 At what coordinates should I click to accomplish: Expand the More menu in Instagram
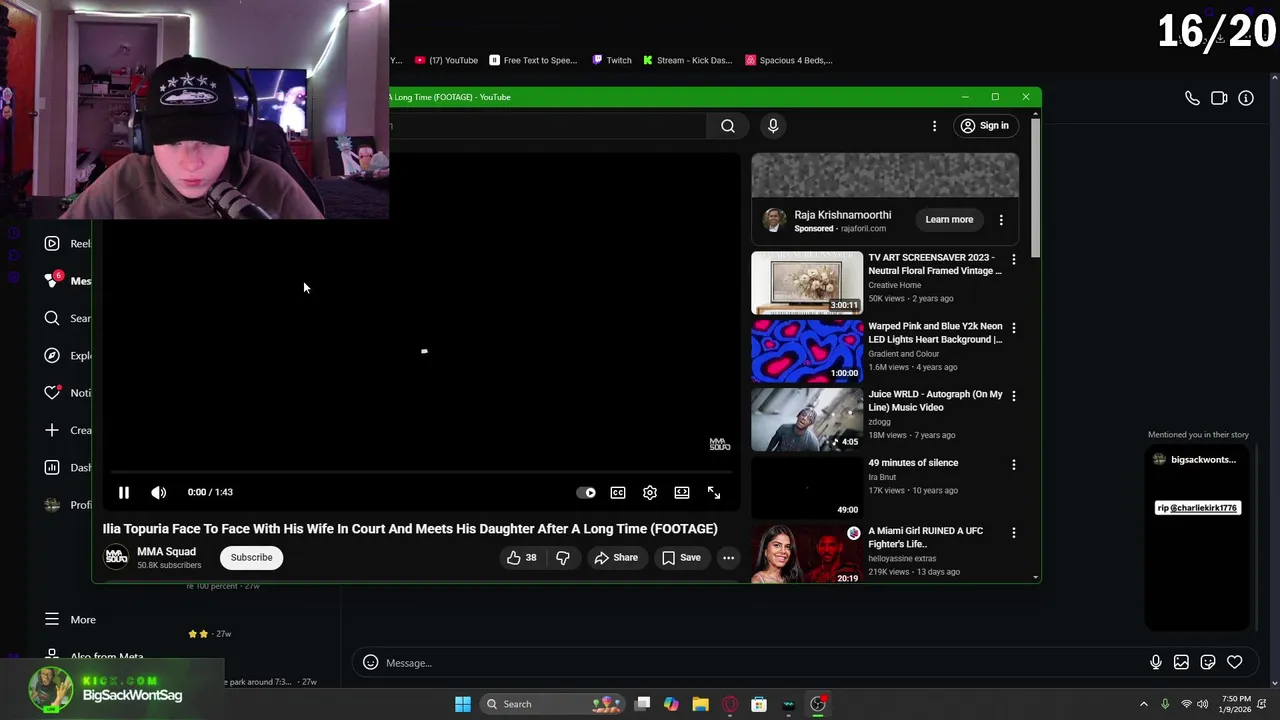pyautogui.click(x=70, y=620)
